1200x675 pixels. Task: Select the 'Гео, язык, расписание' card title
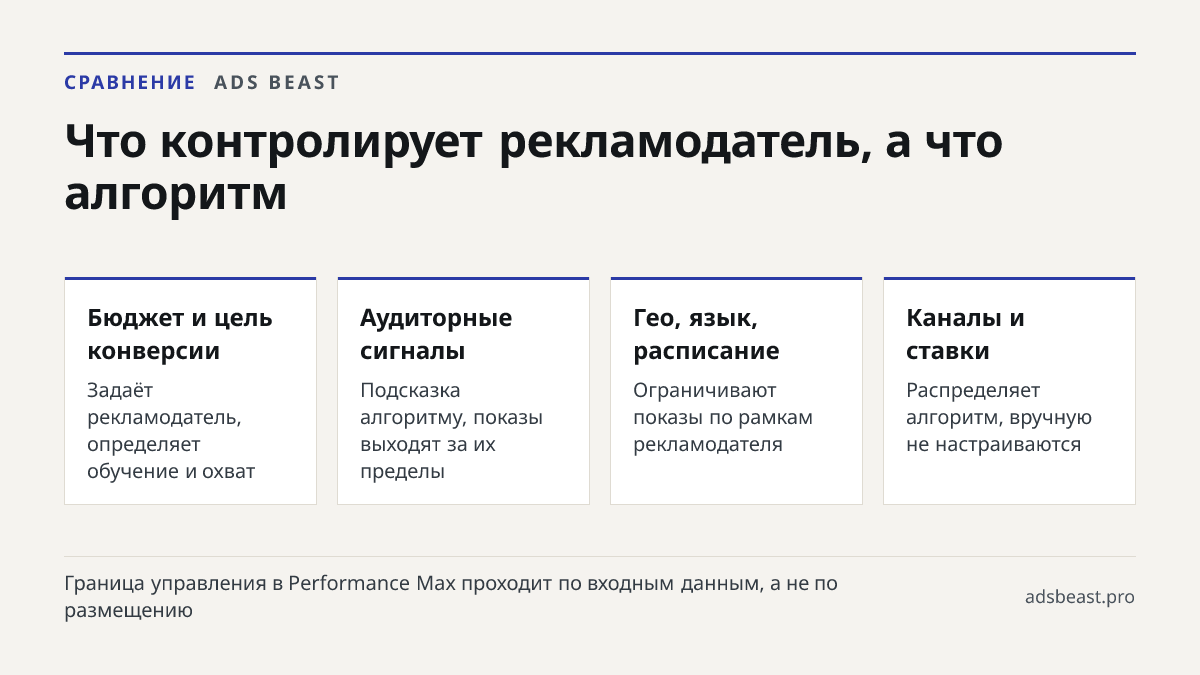point(706,335)
